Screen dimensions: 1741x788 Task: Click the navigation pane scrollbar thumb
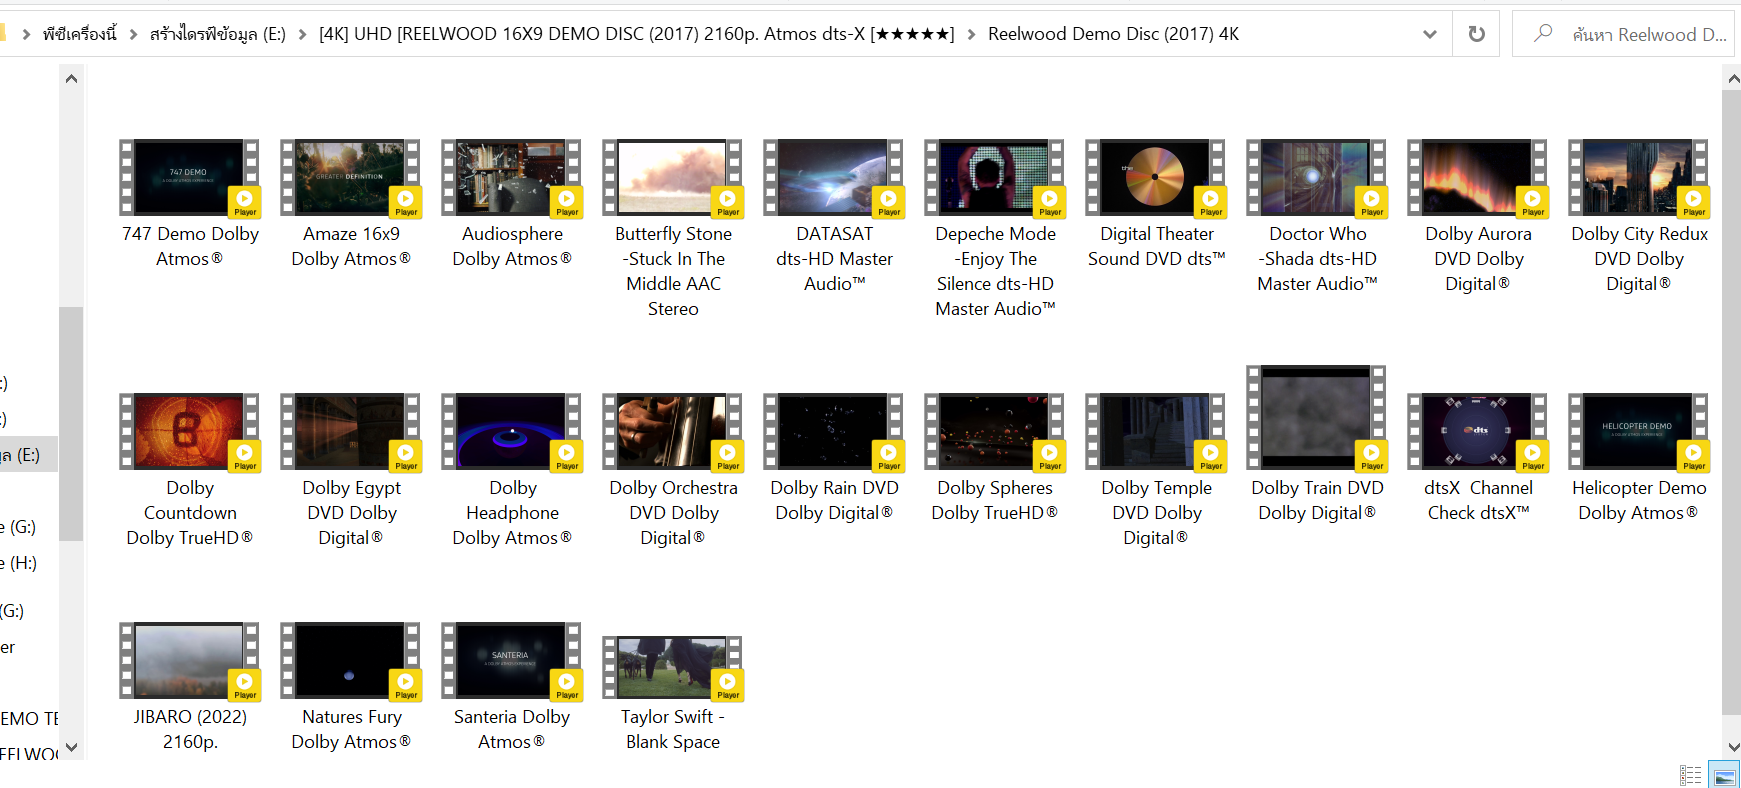[x=71, y=424]
